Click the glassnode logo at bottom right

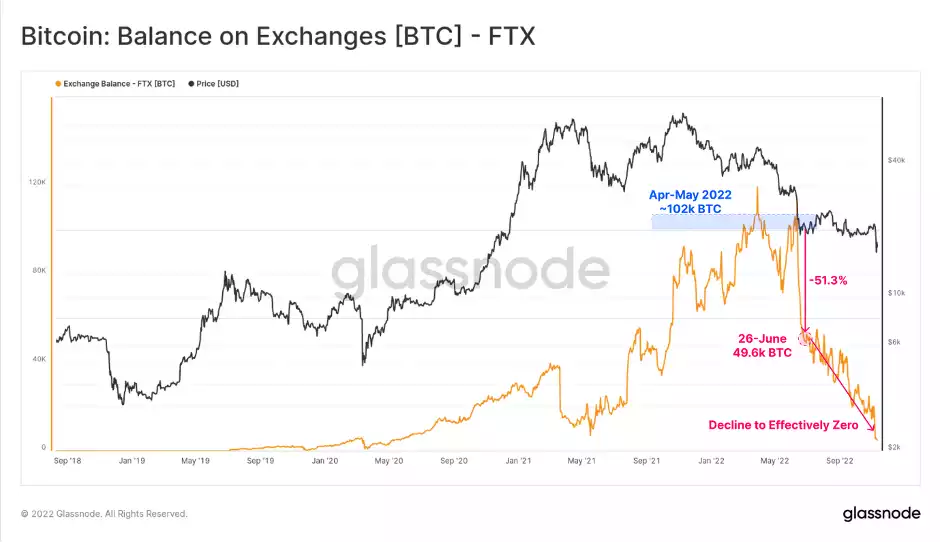(881, 514)
